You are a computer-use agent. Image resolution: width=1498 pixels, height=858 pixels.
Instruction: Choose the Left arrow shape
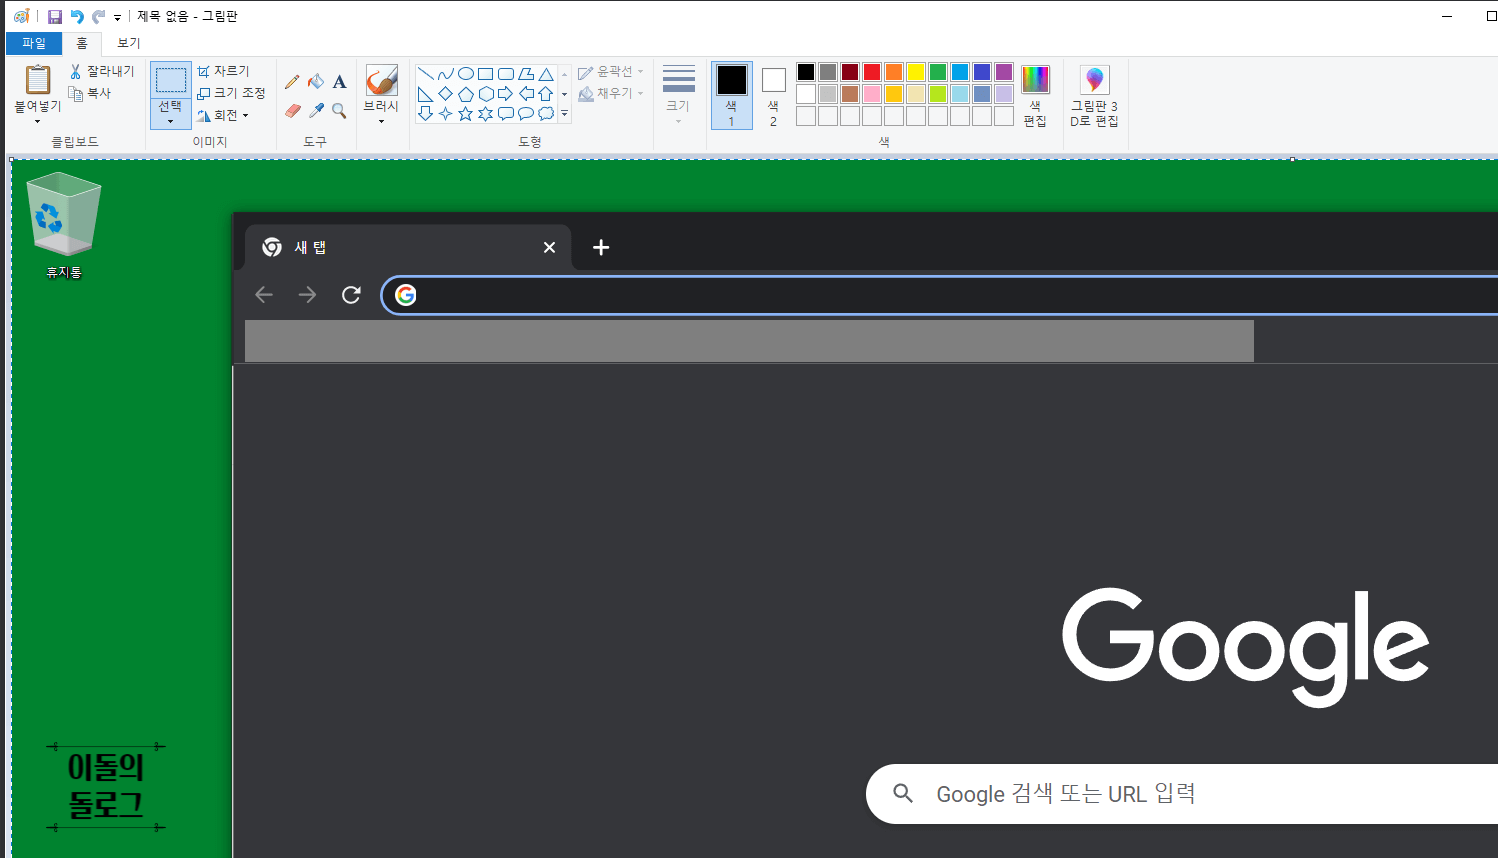tap(526, 94)
